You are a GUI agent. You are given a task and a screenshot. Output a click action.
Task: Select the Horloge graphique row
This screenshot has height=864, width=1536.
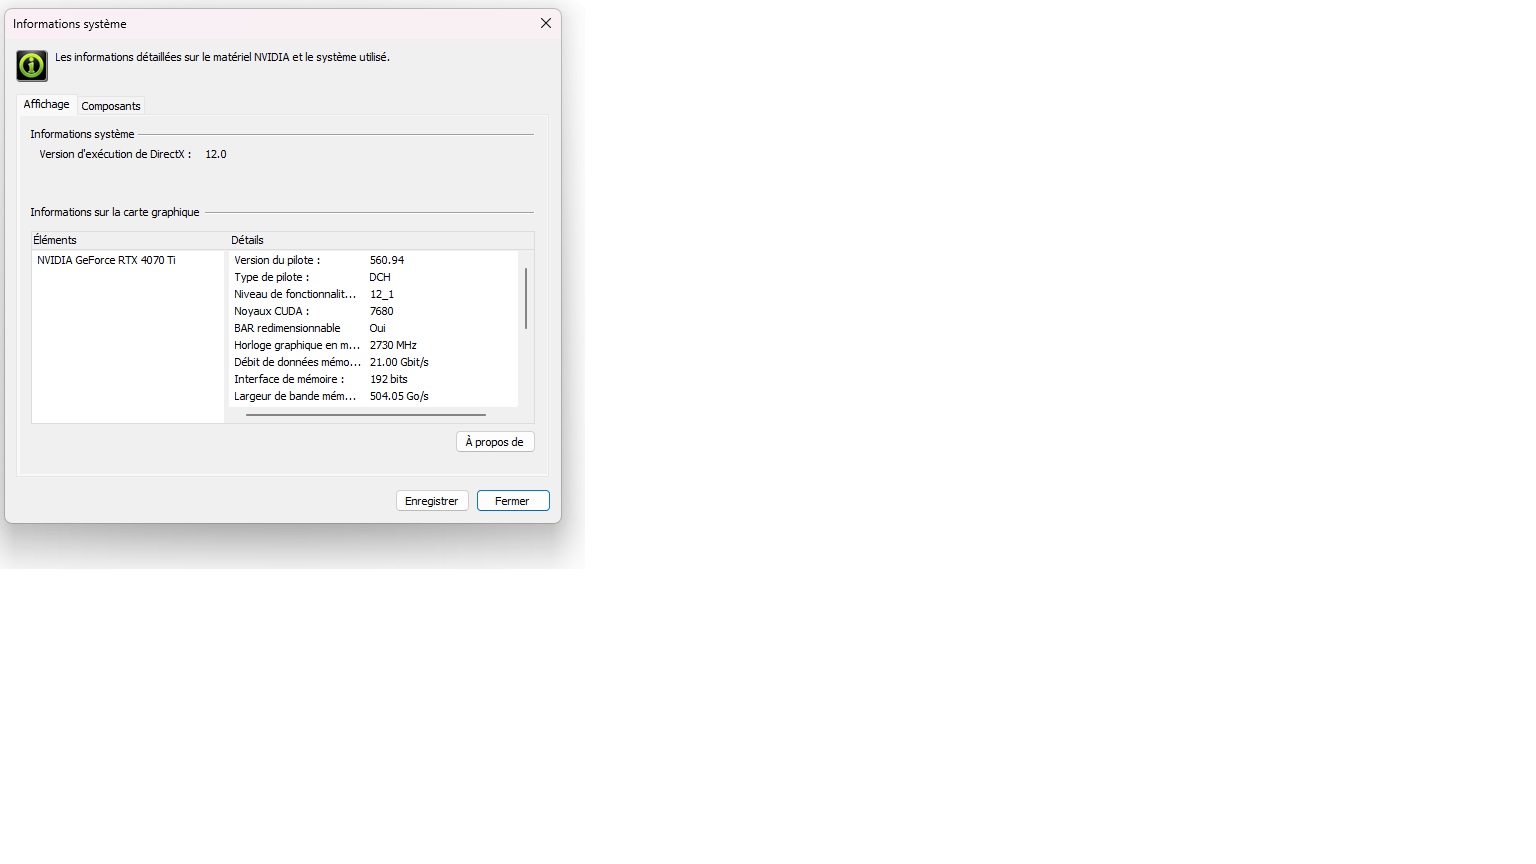point(373,345)
